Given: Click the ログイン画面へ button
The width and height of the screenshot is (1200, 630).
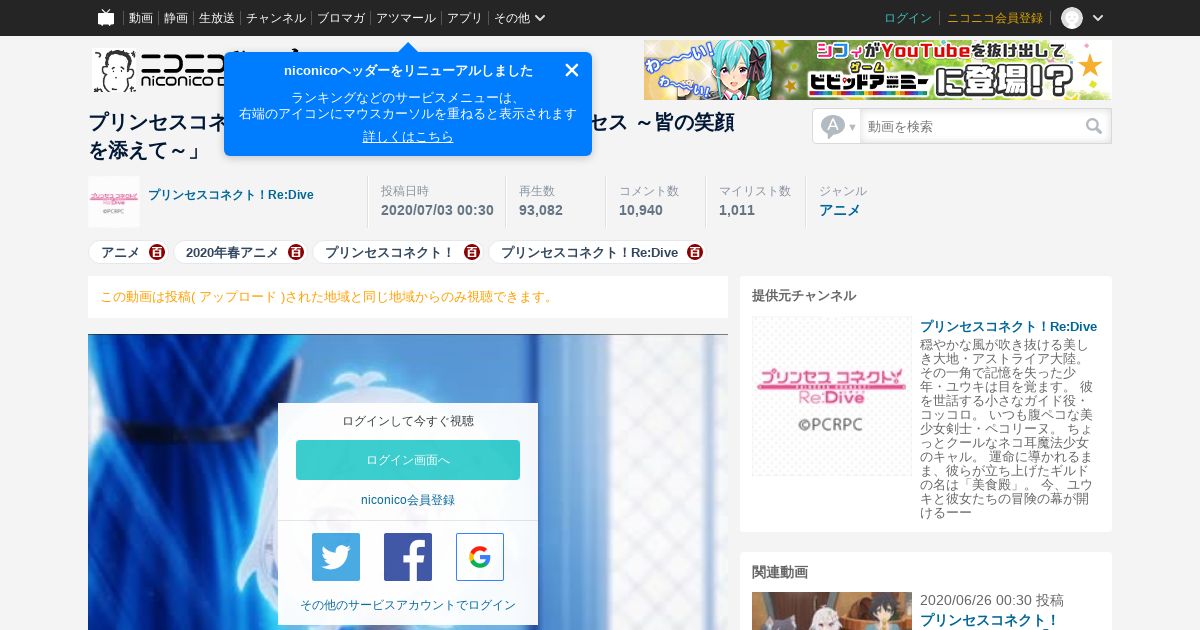Looking at the screenshot, I should [x=408, y=460].
